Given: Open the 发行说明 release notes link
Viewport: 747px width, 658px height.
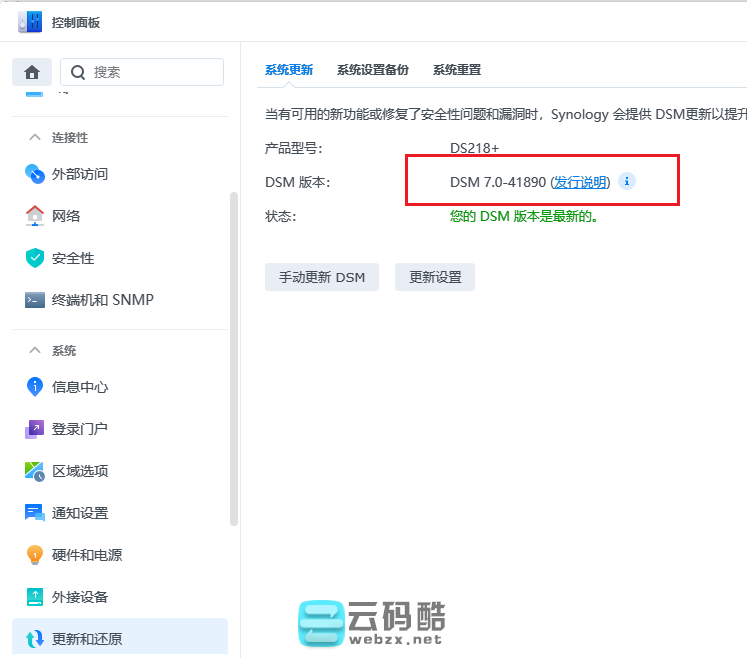Looking at the screenshot, I should [580, 182].
